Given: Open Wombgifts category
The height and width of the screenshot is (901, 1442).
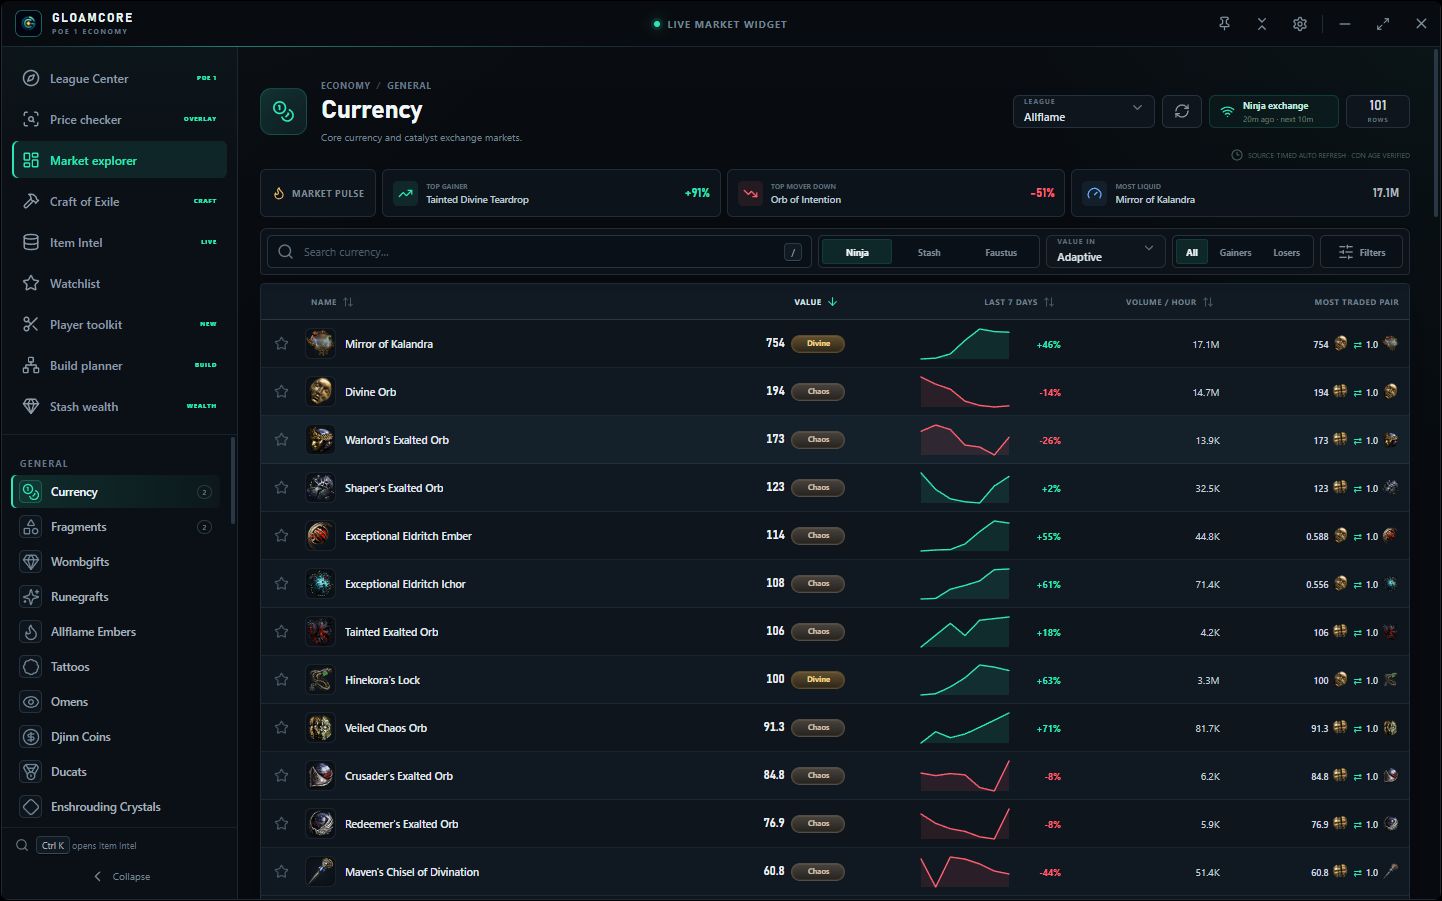Looking at the screenshot, I should click(x=116, y=561).
